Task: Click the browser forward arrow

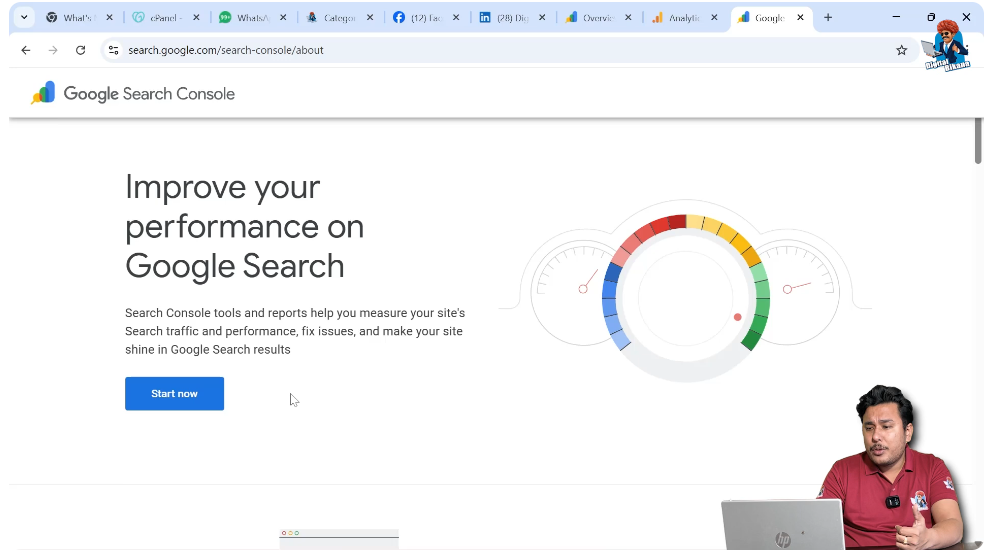Action: click(x=53, y=50)
